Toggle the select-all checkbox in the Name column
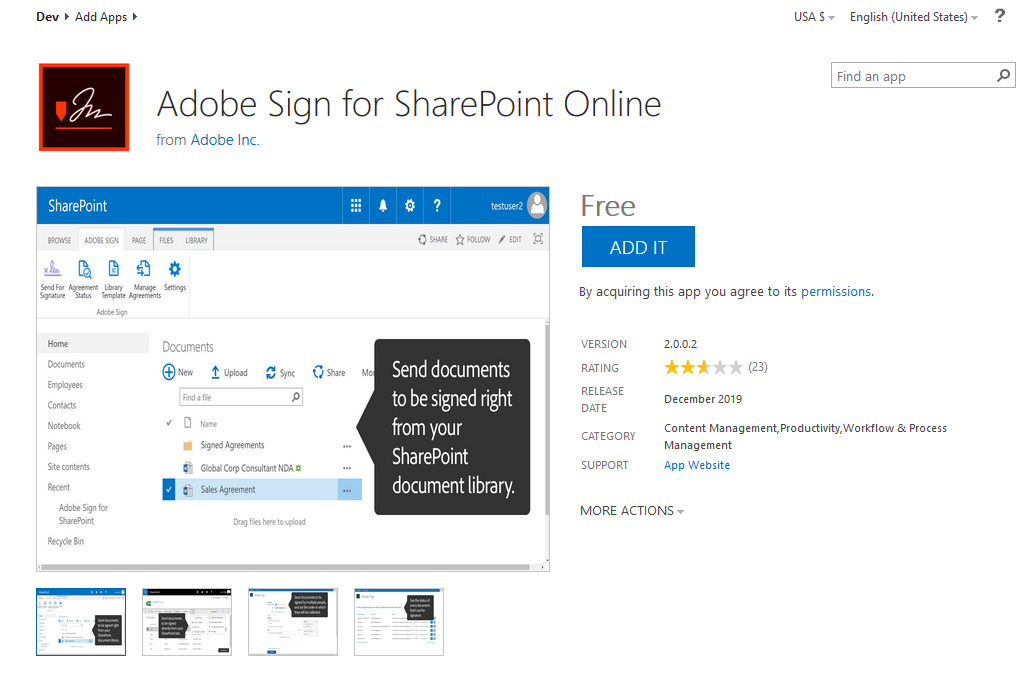This screenshot has width=1031, height=678. 167,423
